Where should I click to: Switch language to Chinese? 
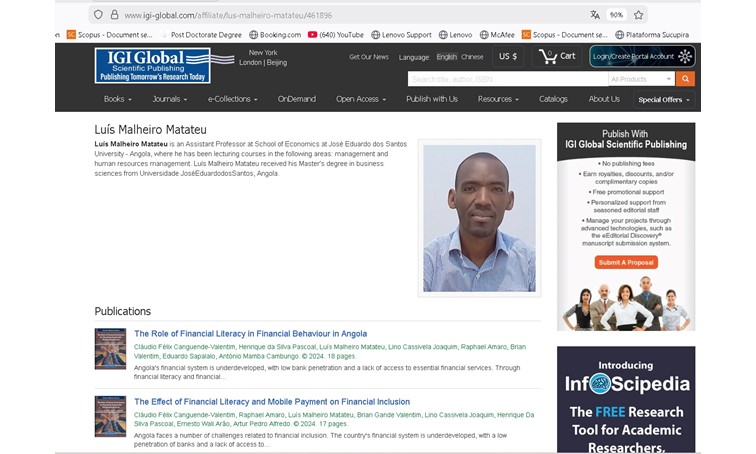click(472, 57)
